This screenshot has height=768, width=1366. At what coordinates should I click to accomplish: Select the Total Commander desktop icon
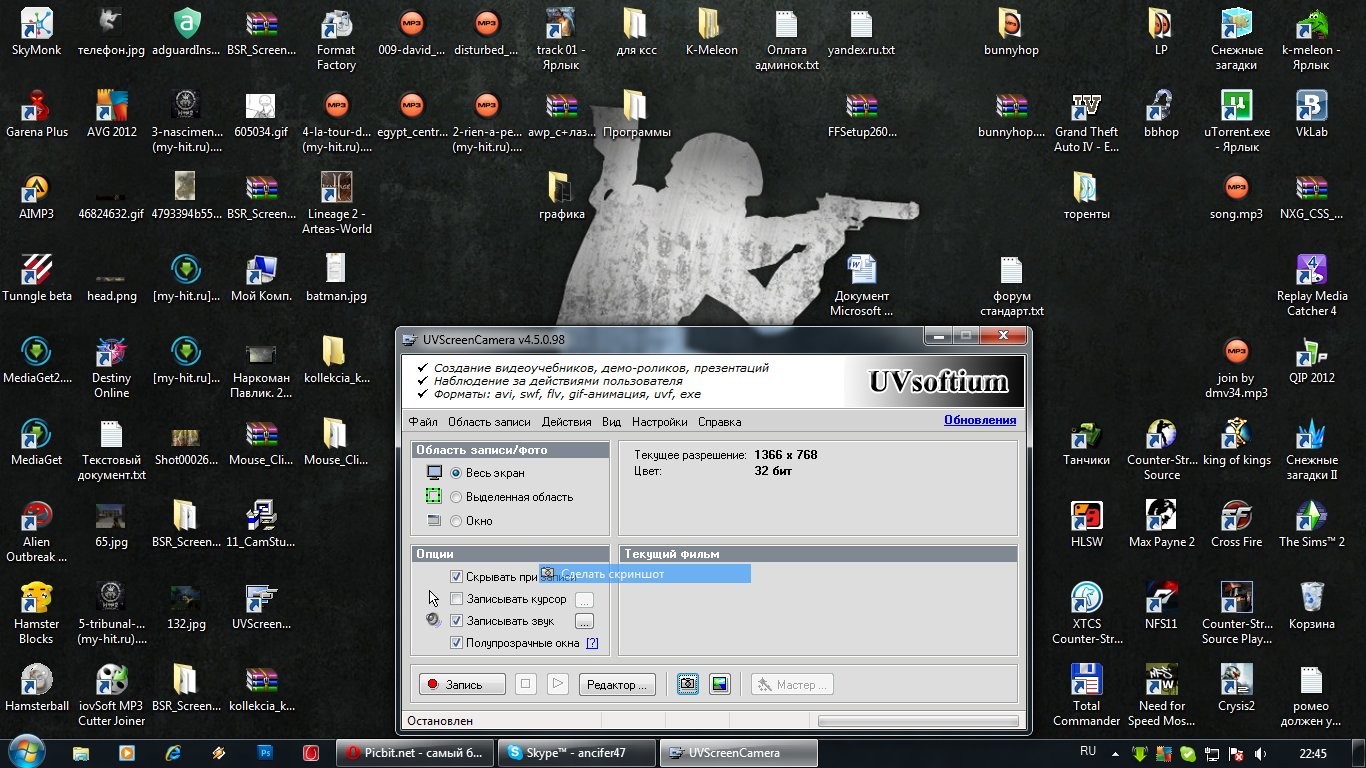(1086, 696)
